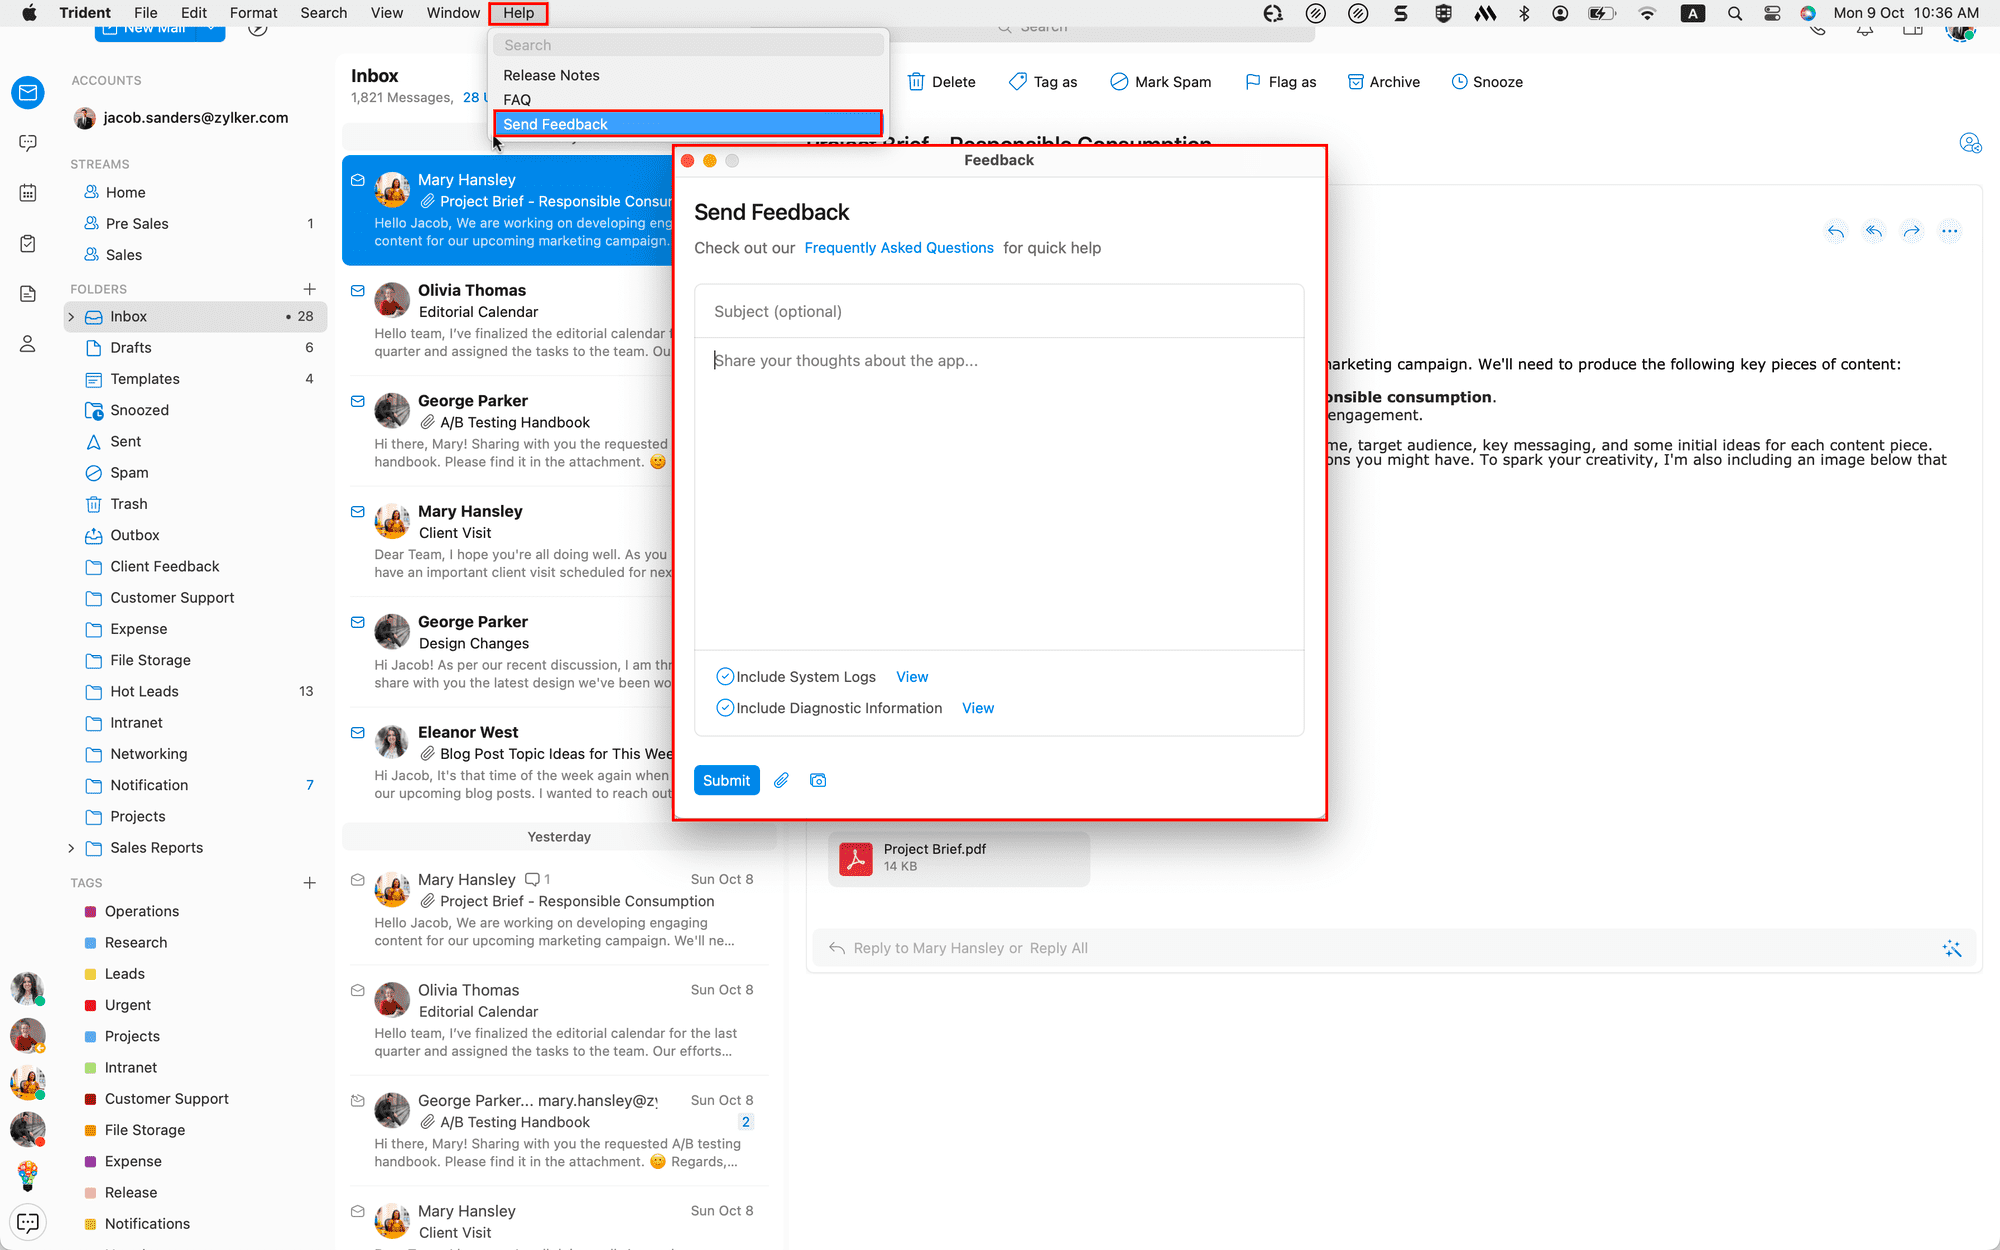Expand the Sales Reports folder
The image size is (2000, 1250).
pos(71,848)
